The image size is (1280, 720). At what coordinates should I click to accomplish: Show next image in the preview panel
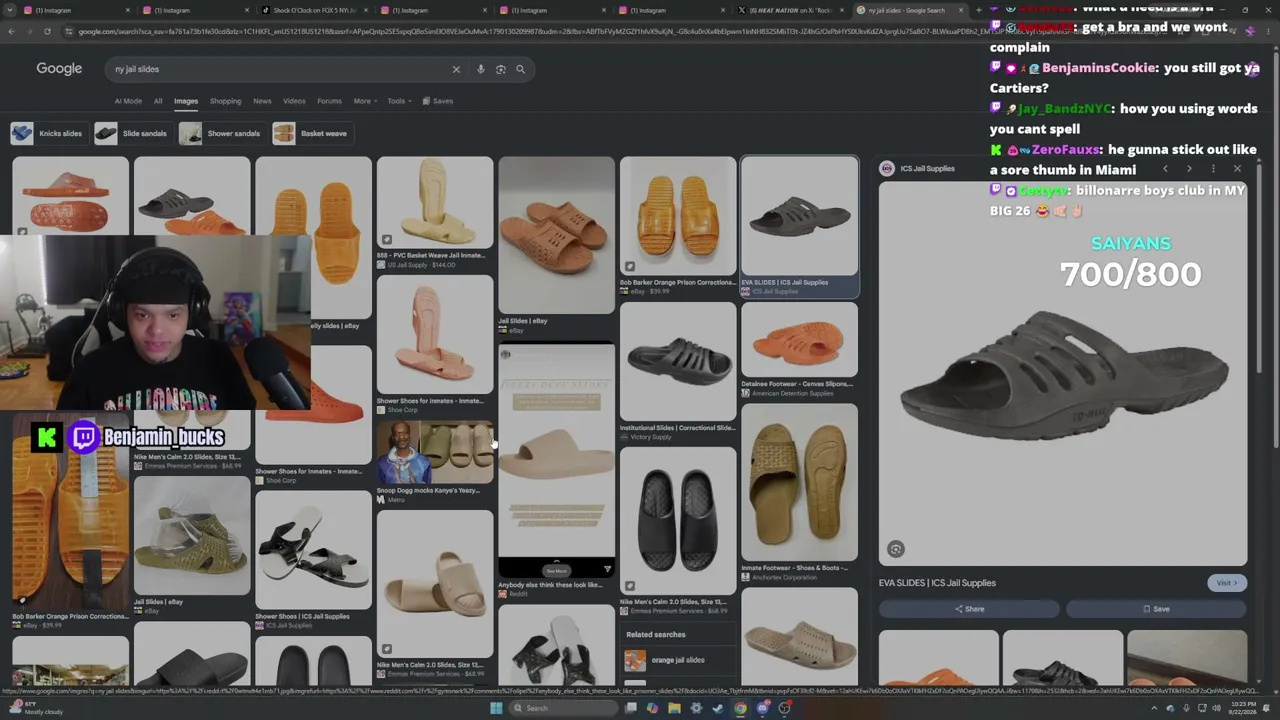click(x=1189, y=169)
